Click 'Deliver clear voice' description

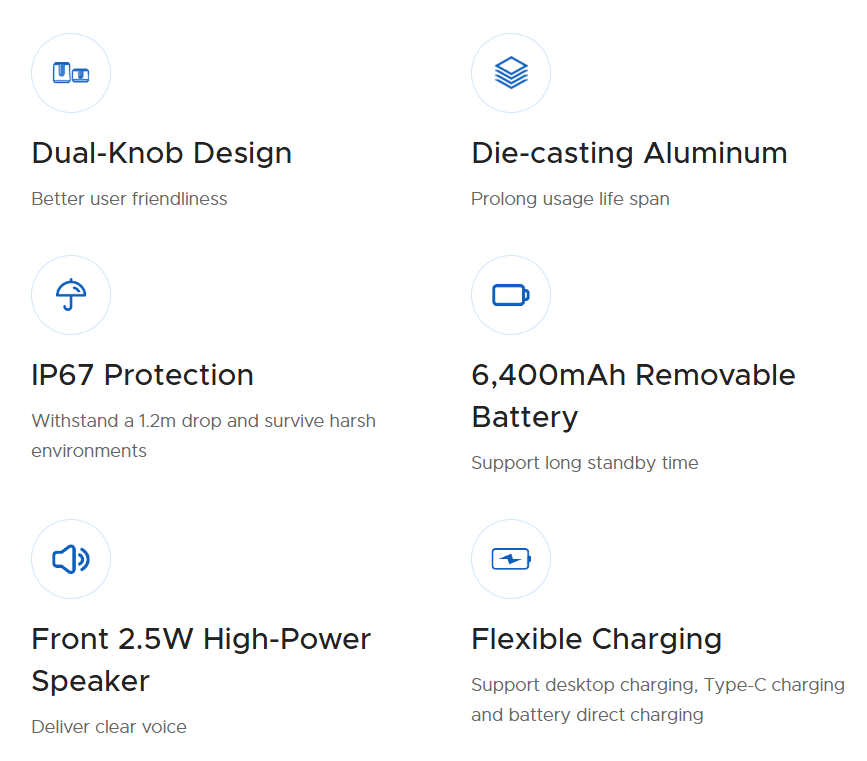click(x=109, y=727)
